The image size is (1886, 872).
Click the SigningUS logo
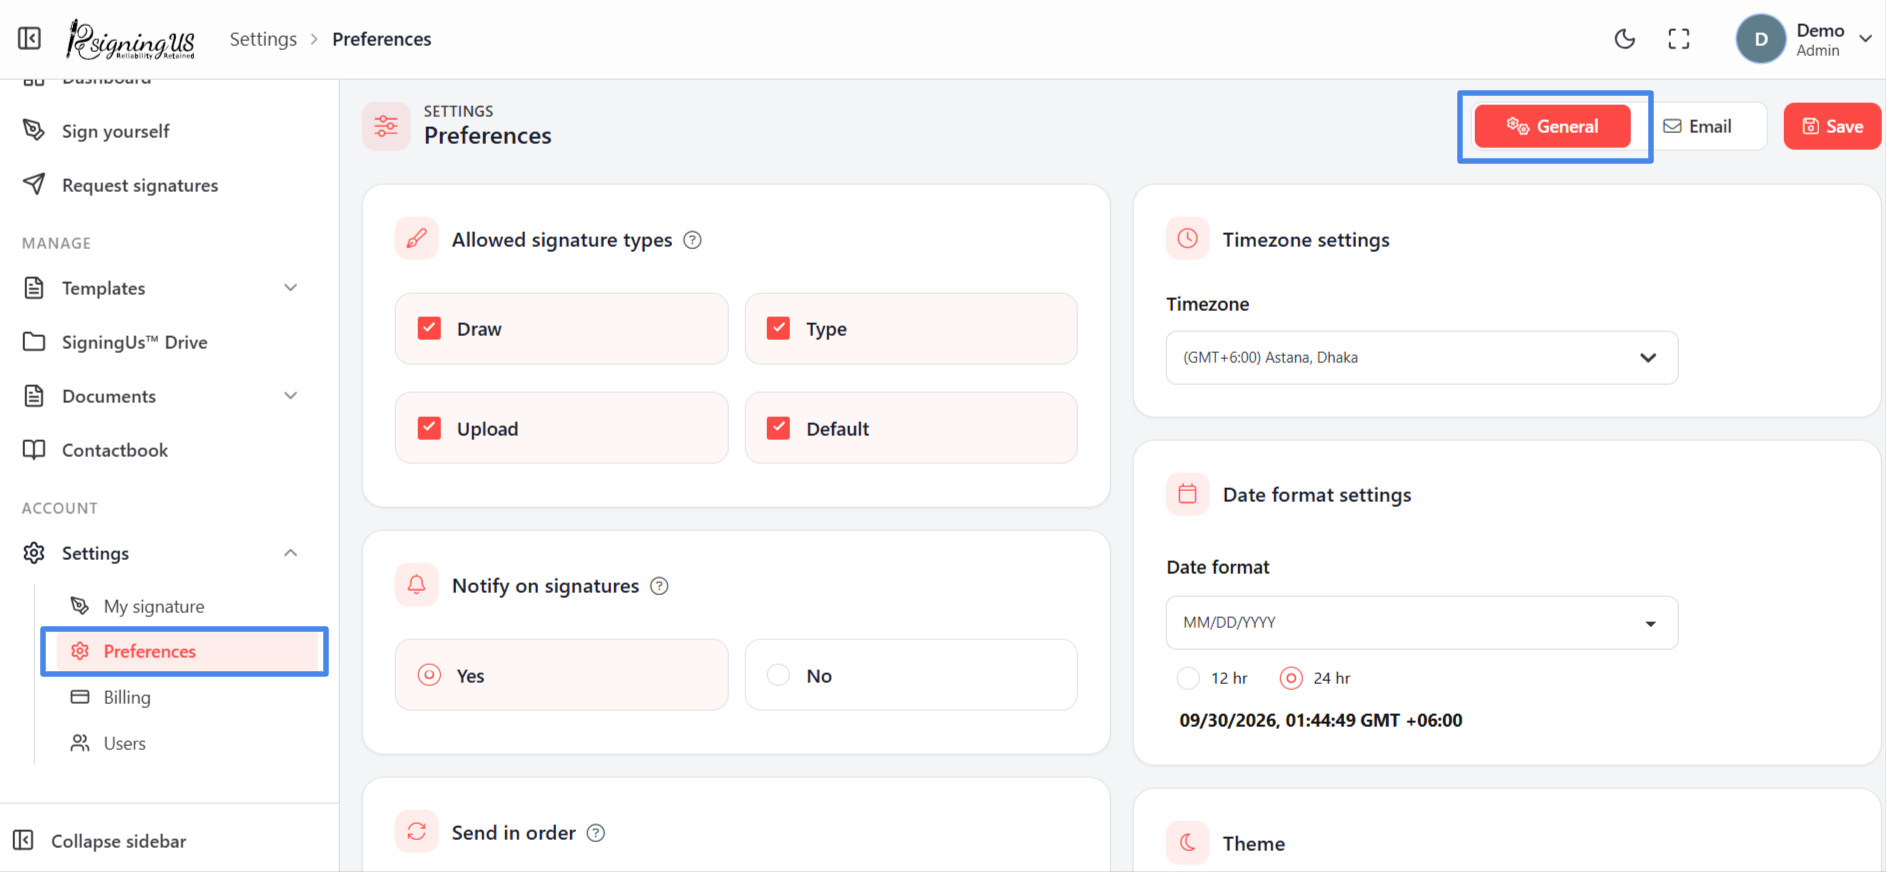[131, 39]
